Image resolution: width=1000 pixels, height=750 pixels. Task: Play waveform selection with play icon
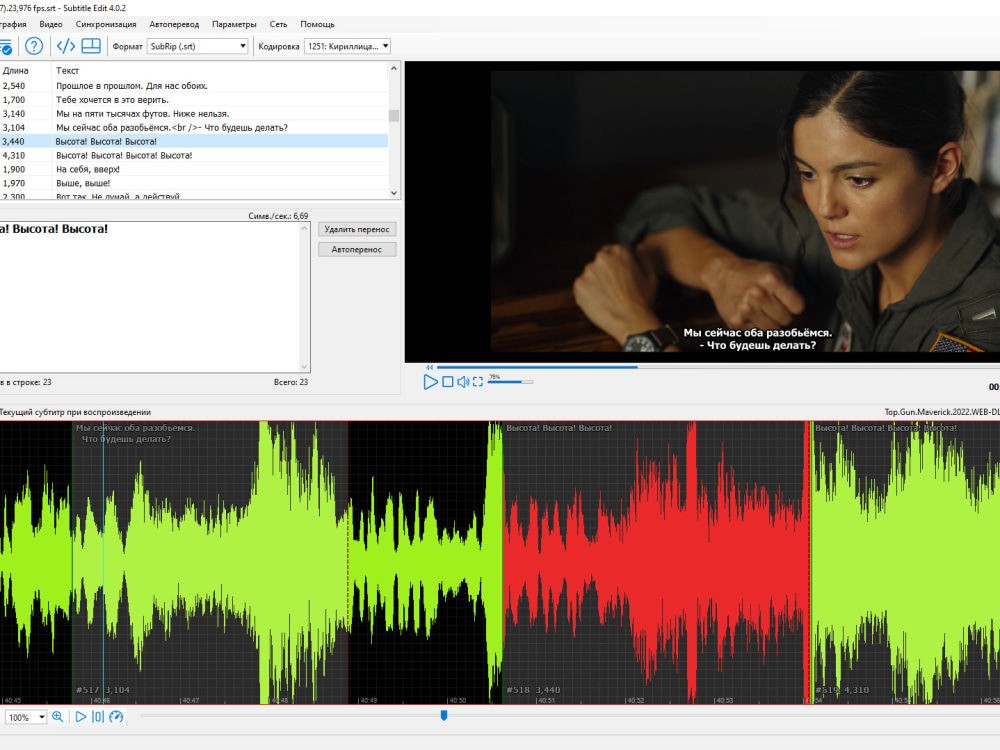pos(80,717)
